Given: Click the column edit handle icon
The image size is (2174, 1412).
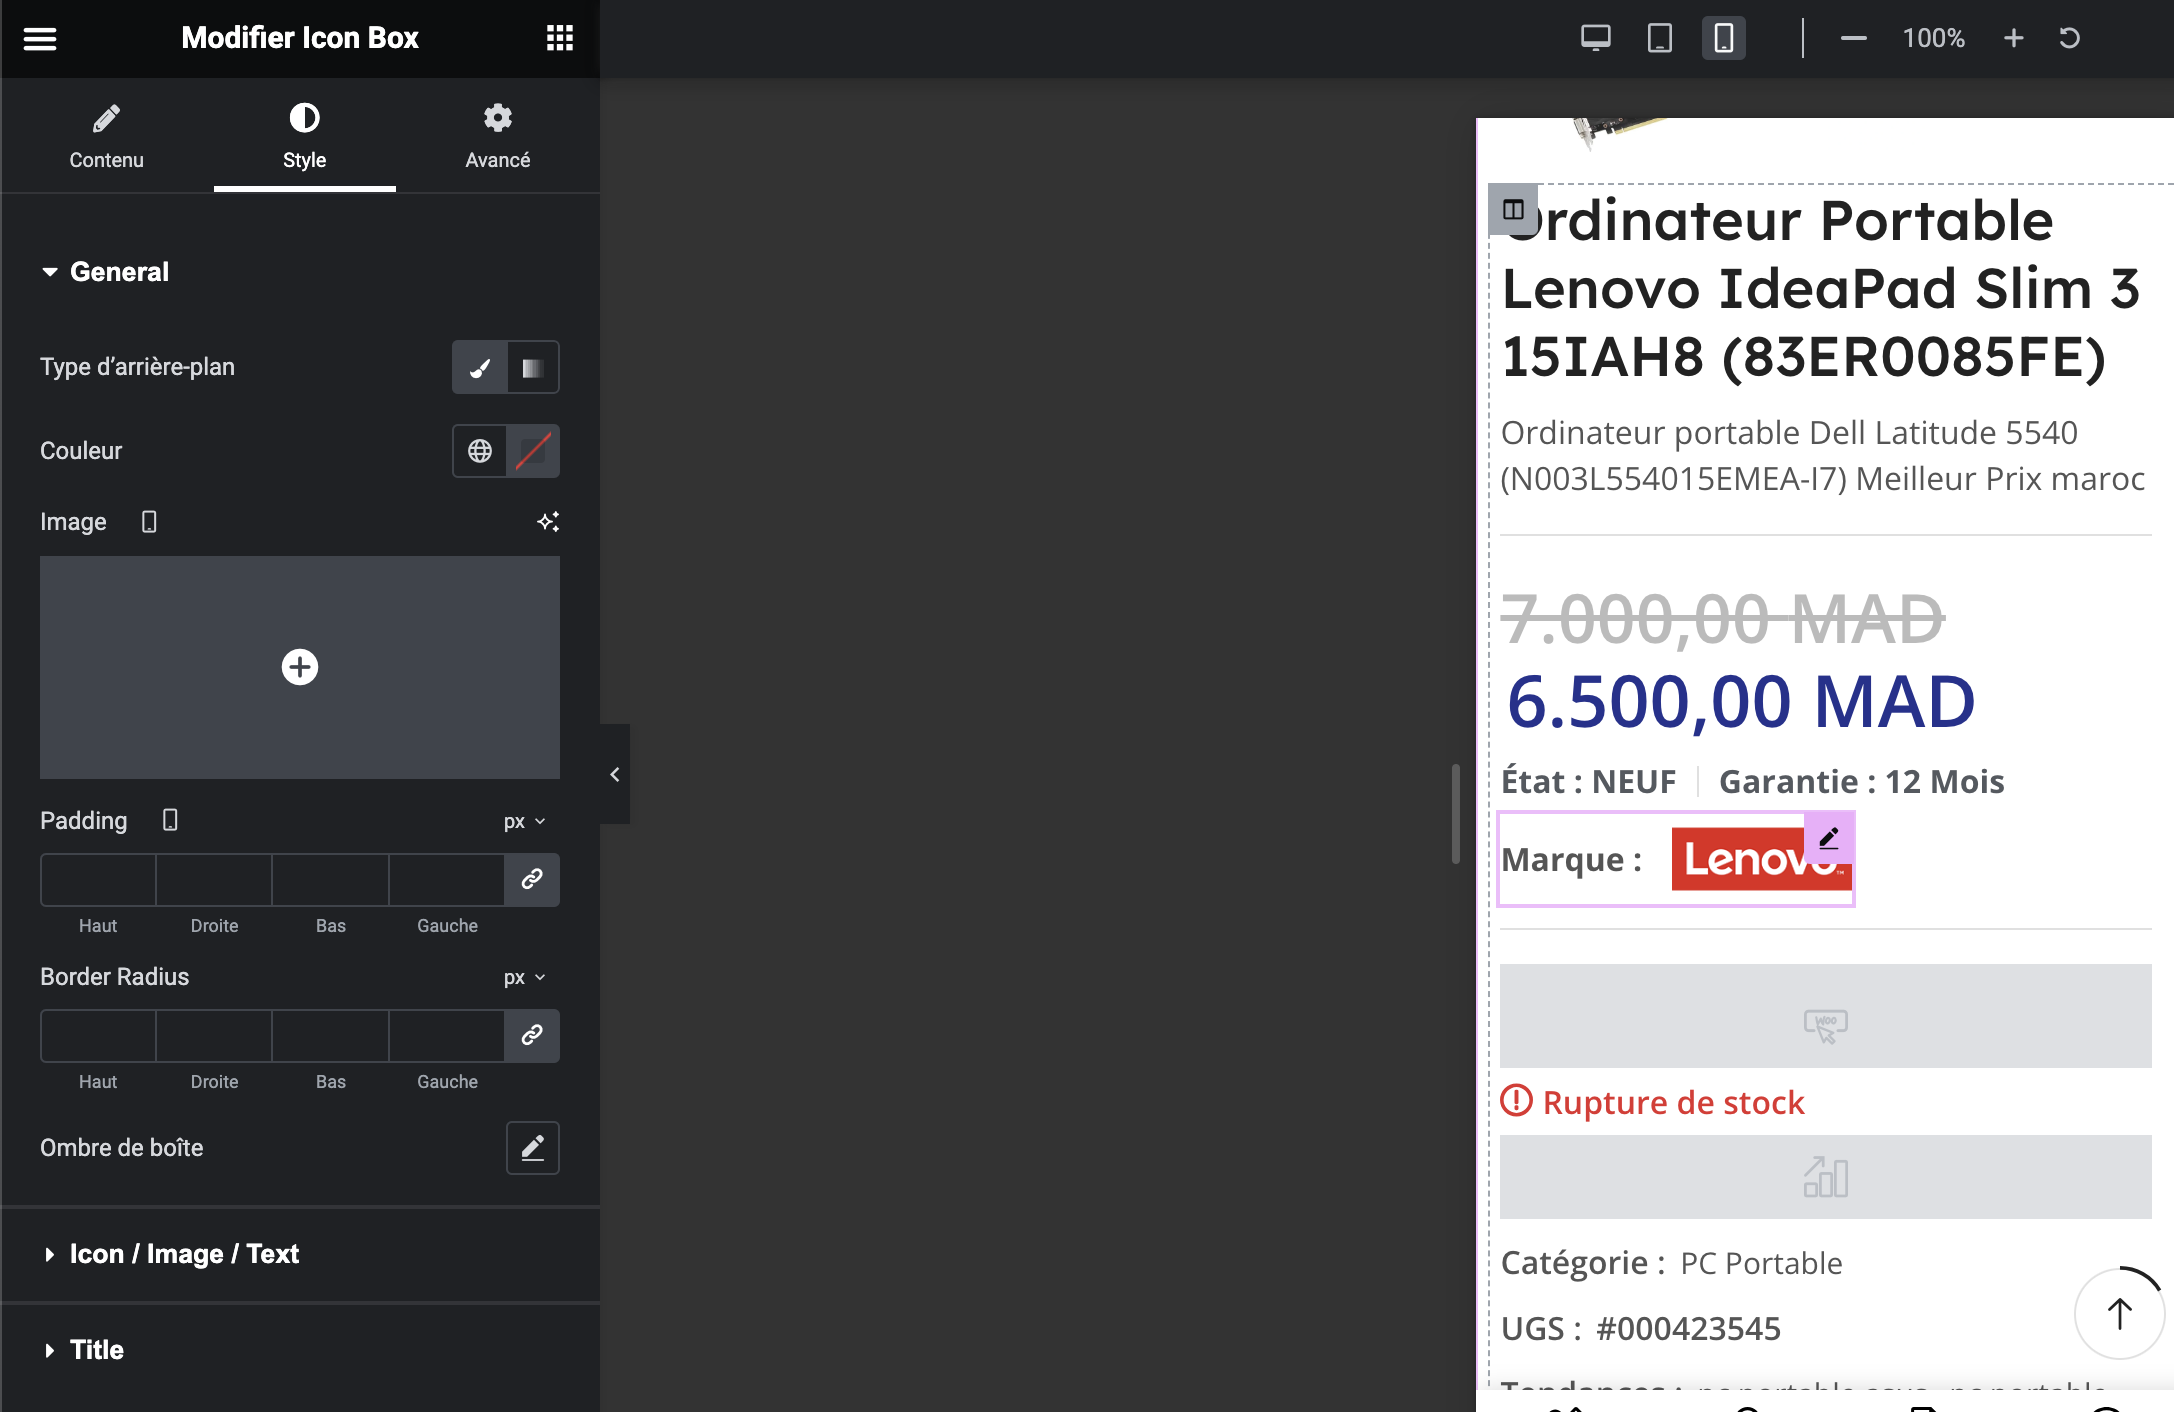Looking at the screenshot, I should [1513, 210].
